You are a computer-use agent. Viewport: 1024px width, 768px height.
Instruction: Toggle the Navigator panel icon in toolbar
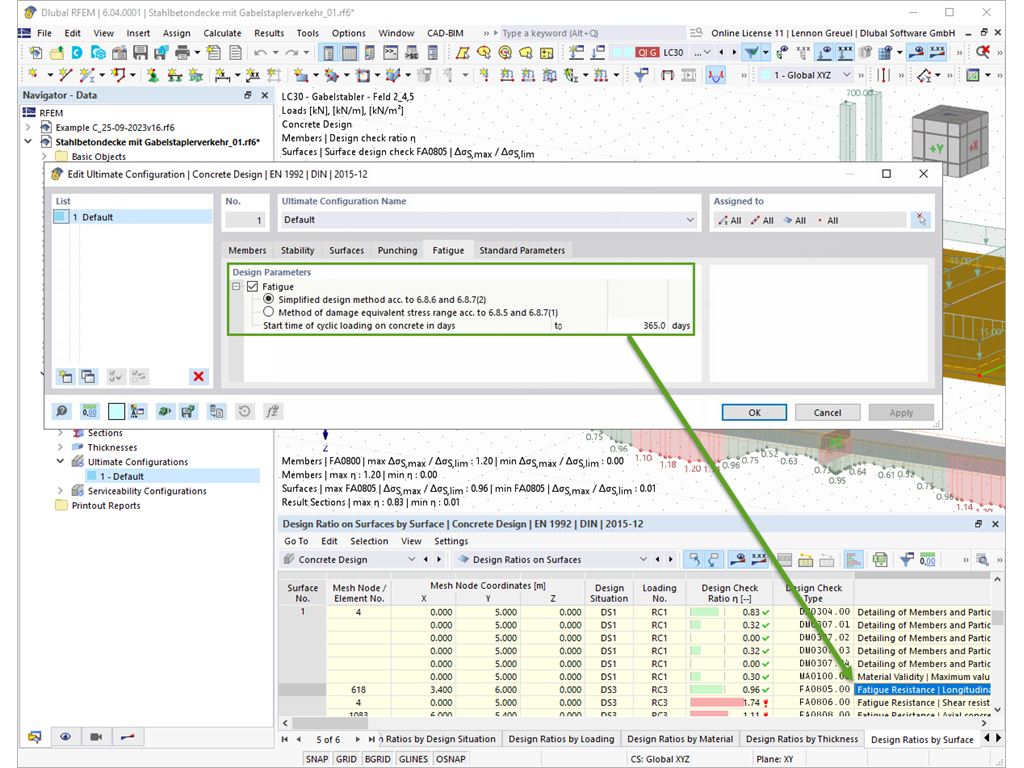pos(328,53)
